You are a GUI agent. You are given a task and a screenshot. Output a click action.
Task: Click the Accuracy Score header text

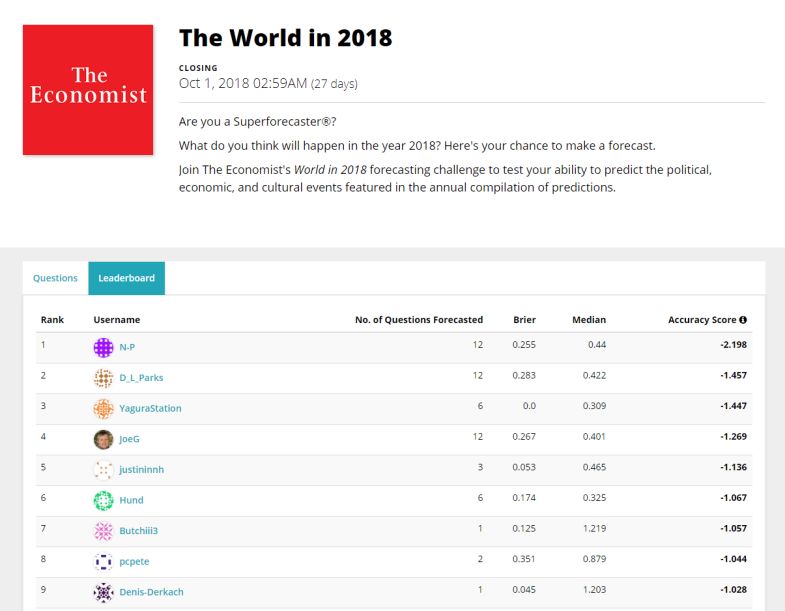tap(702, 320)
